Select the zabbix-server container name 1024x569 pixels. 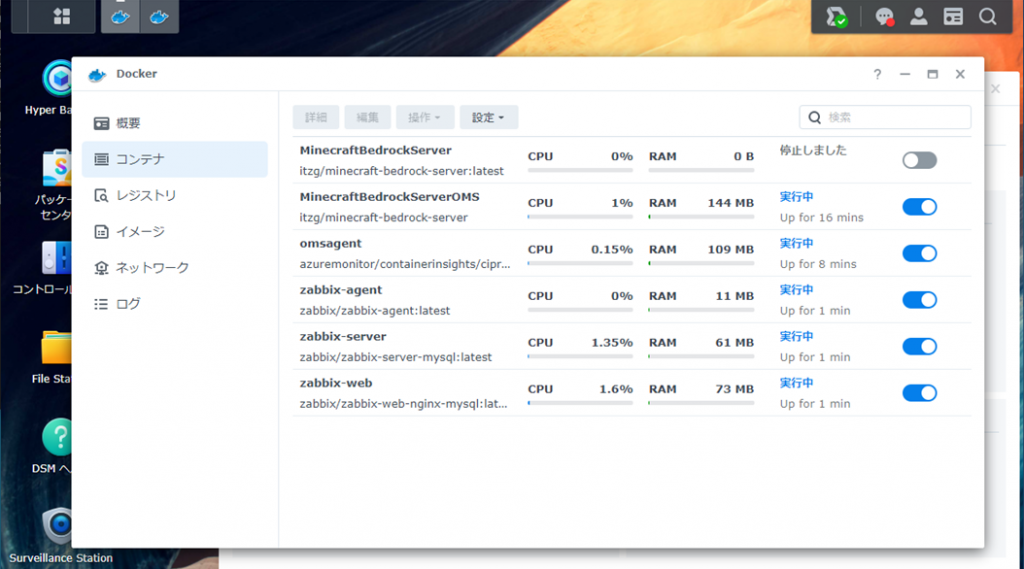pyautogui.click(x=343, y=336)
